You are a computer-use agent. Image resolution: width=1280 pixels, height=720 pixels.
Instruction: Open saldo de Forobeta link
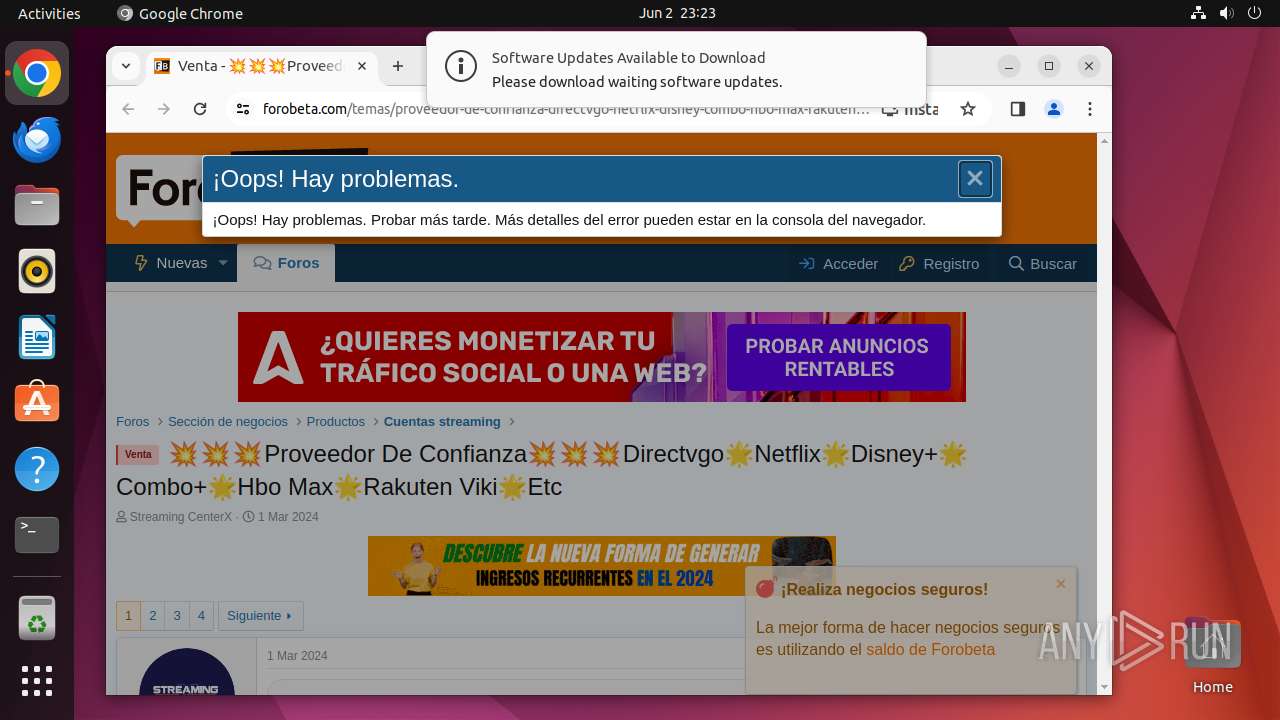point(930,650)
